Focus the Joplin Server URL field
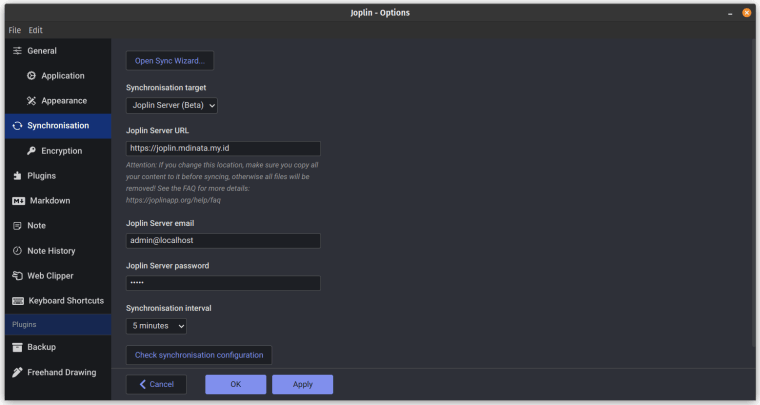The image size is (760, 405). (x=223, y=148)
